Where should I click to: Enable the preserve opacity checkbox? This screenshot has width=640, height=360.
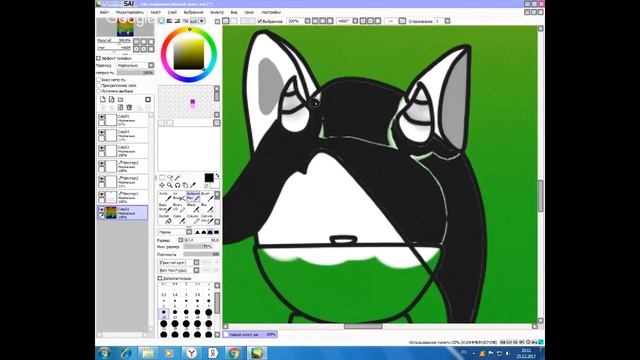[98, 80]
